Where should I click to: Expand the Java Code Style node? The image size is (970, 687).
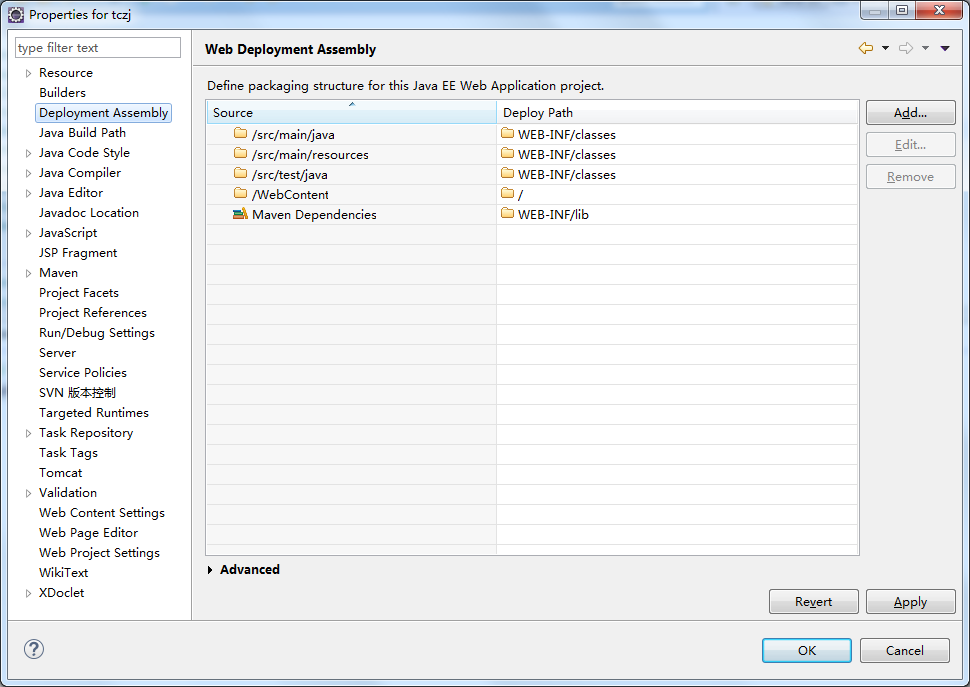(x=28, y=153)
